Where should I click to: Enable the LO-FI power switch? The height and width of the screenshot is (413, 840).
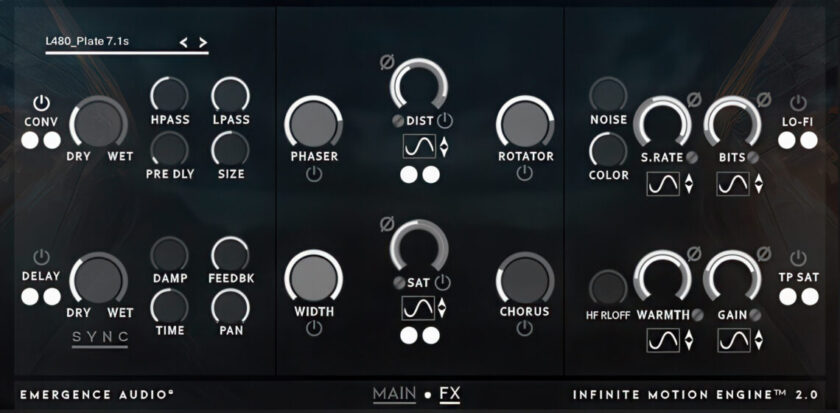click(x=798, y=102)
